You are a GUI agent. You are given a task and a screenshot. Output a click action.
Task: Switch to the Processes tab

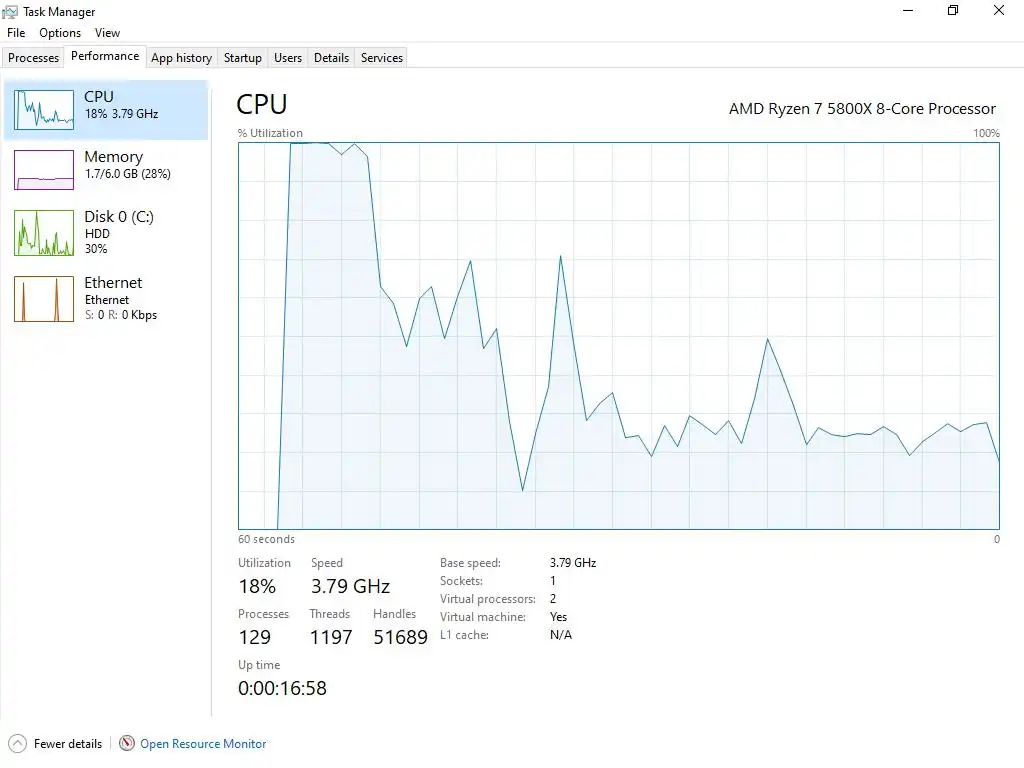point(33,57)
